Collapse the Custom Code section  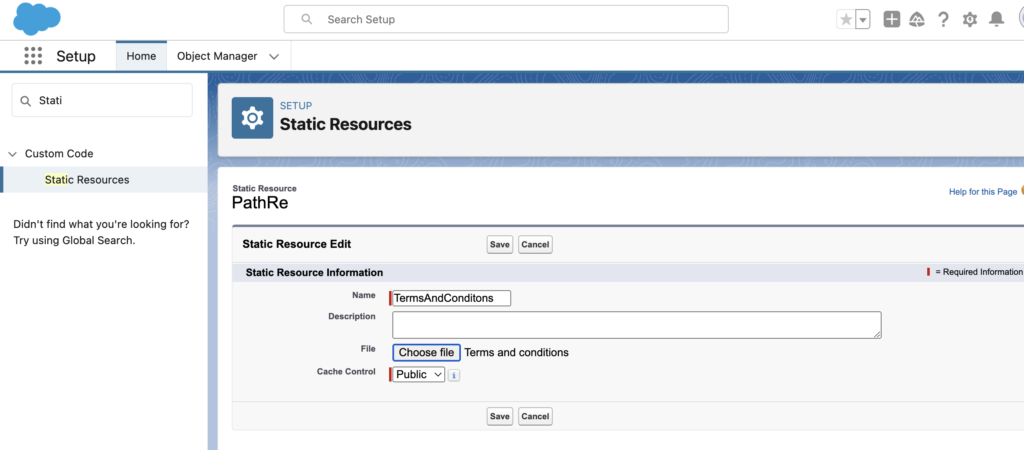pos(13,154)
